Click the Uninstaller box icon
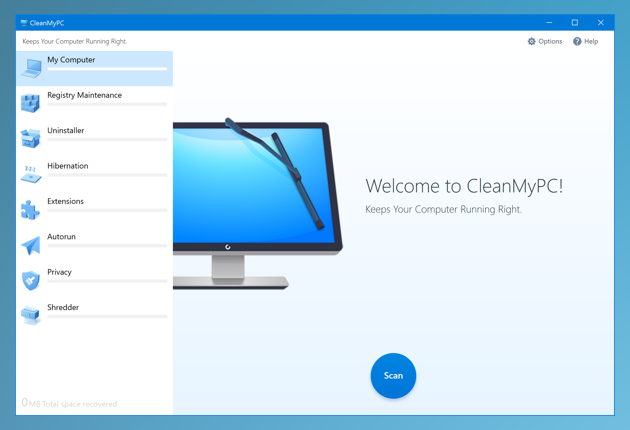This screenshot has width=630, height=430. pyautogui.click(x=31, y=139)
